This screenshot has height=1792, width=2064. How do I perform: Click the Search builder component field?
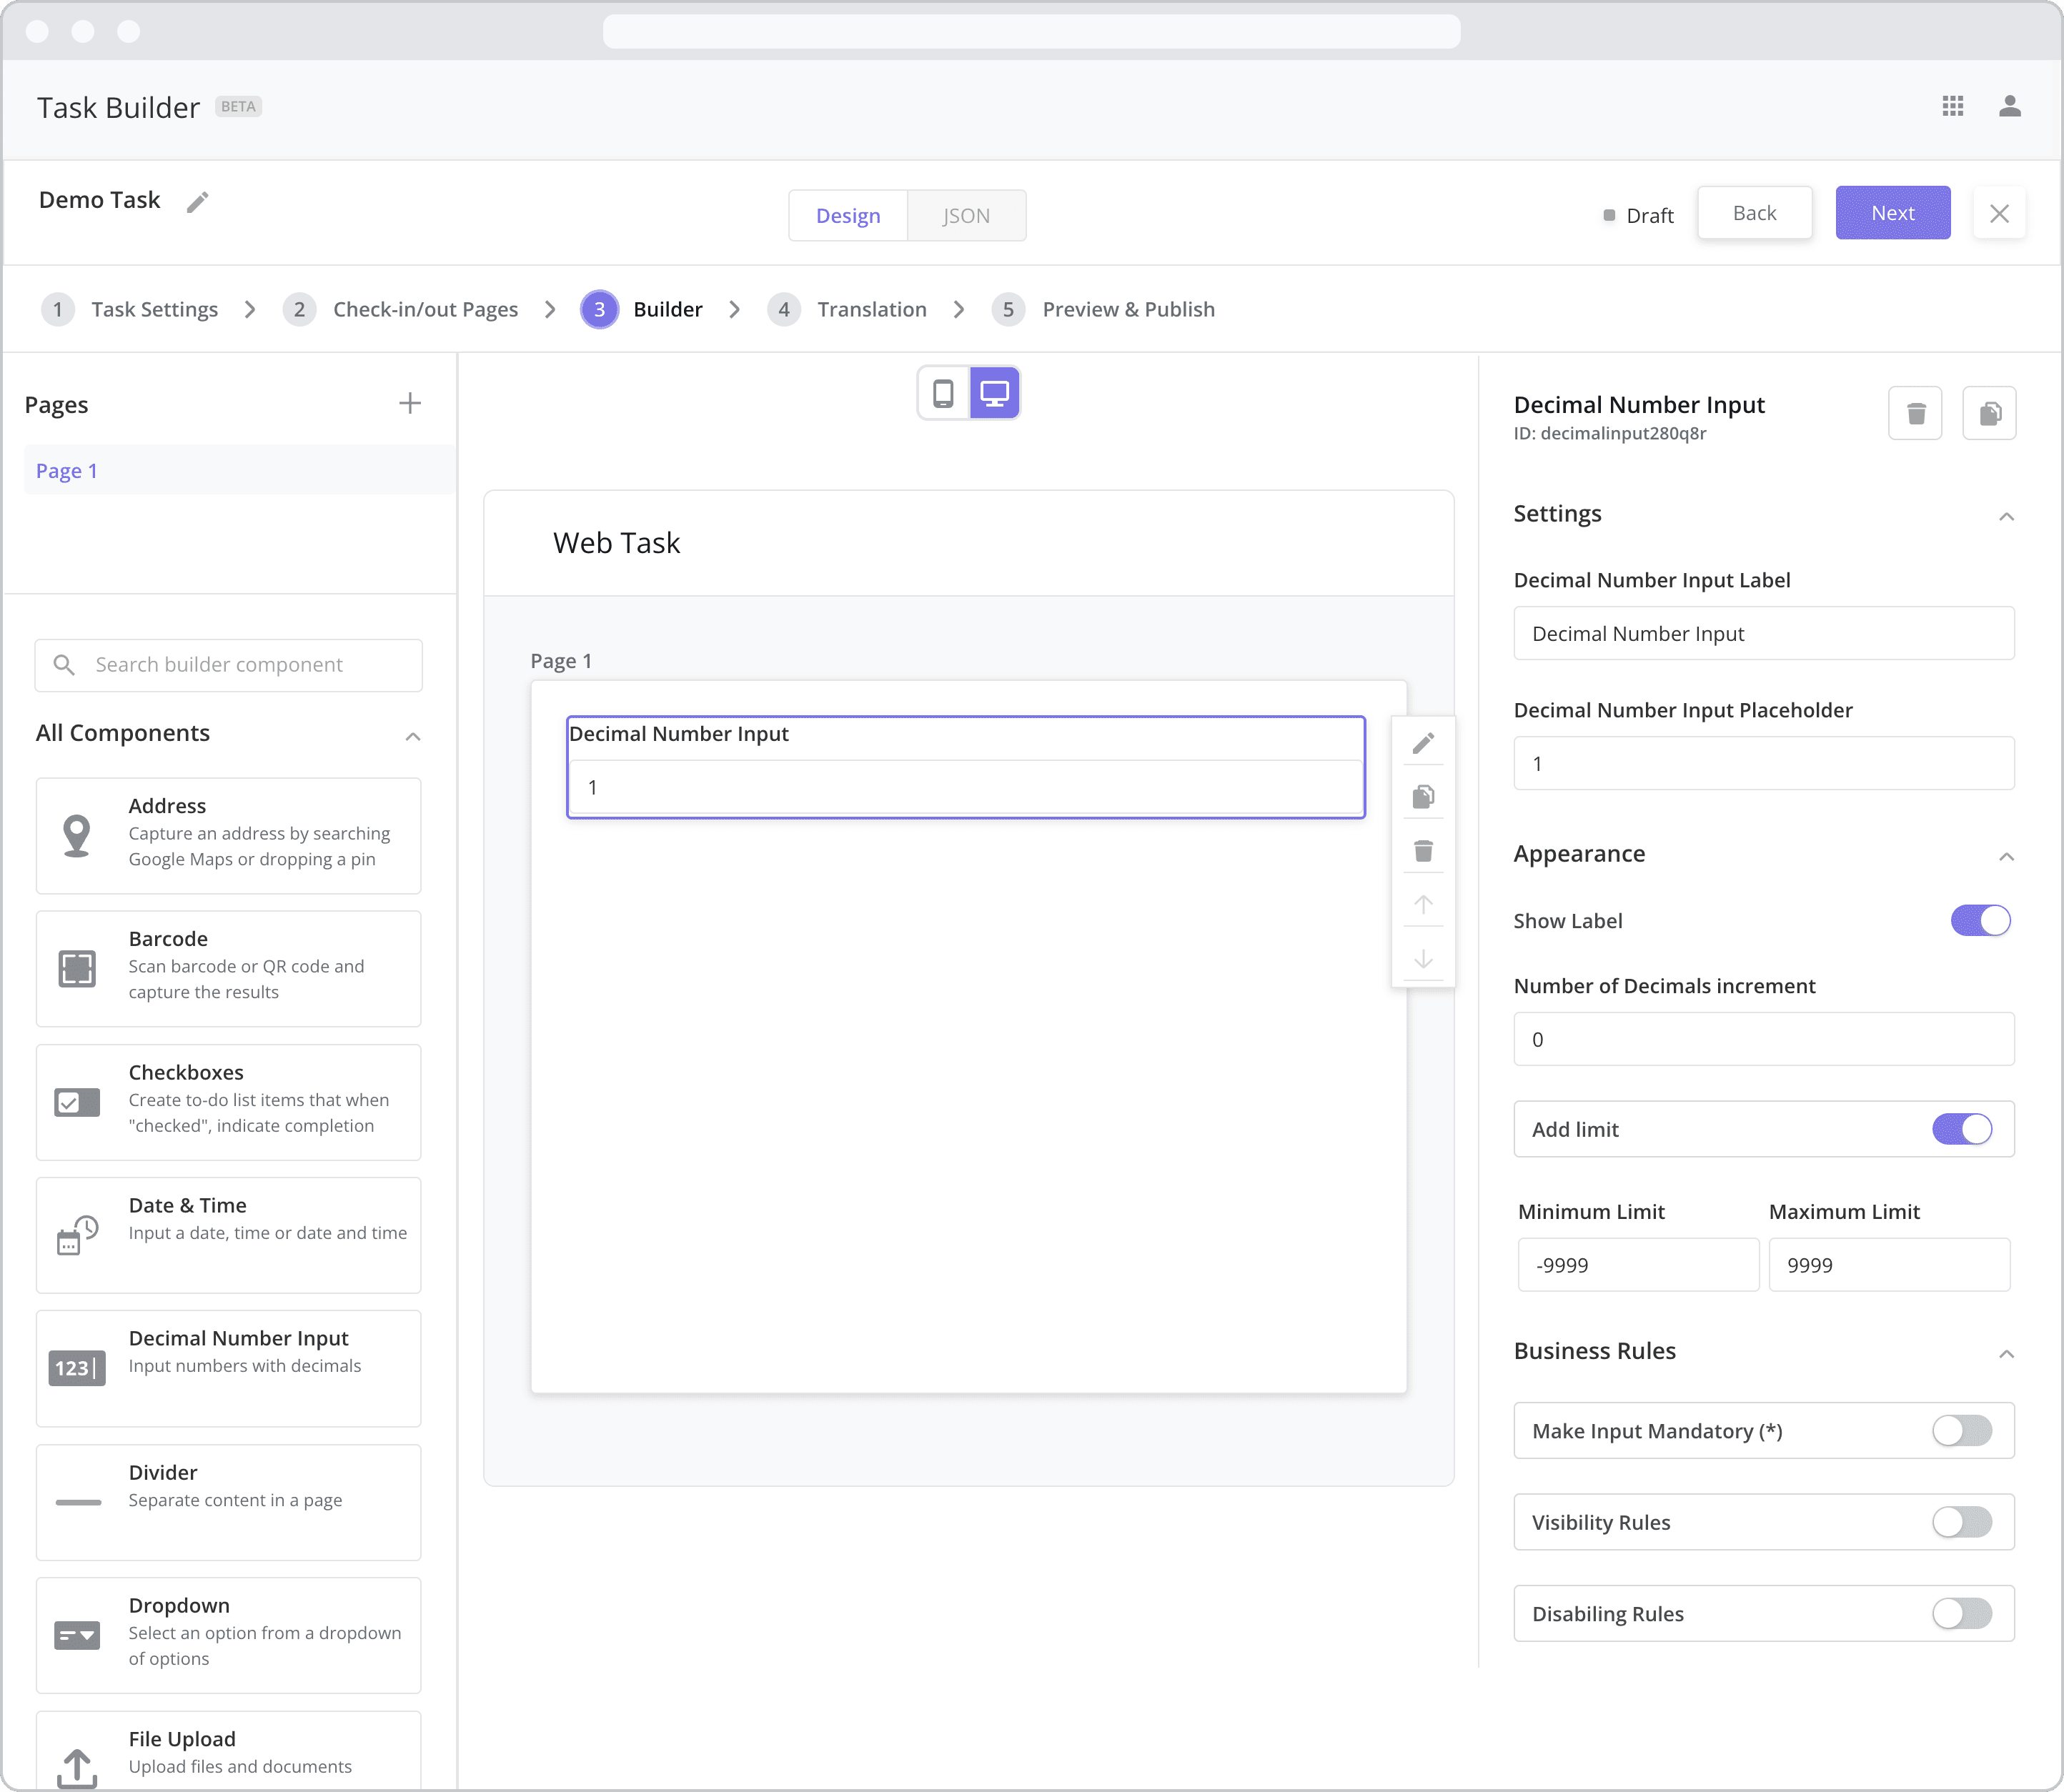228,665
